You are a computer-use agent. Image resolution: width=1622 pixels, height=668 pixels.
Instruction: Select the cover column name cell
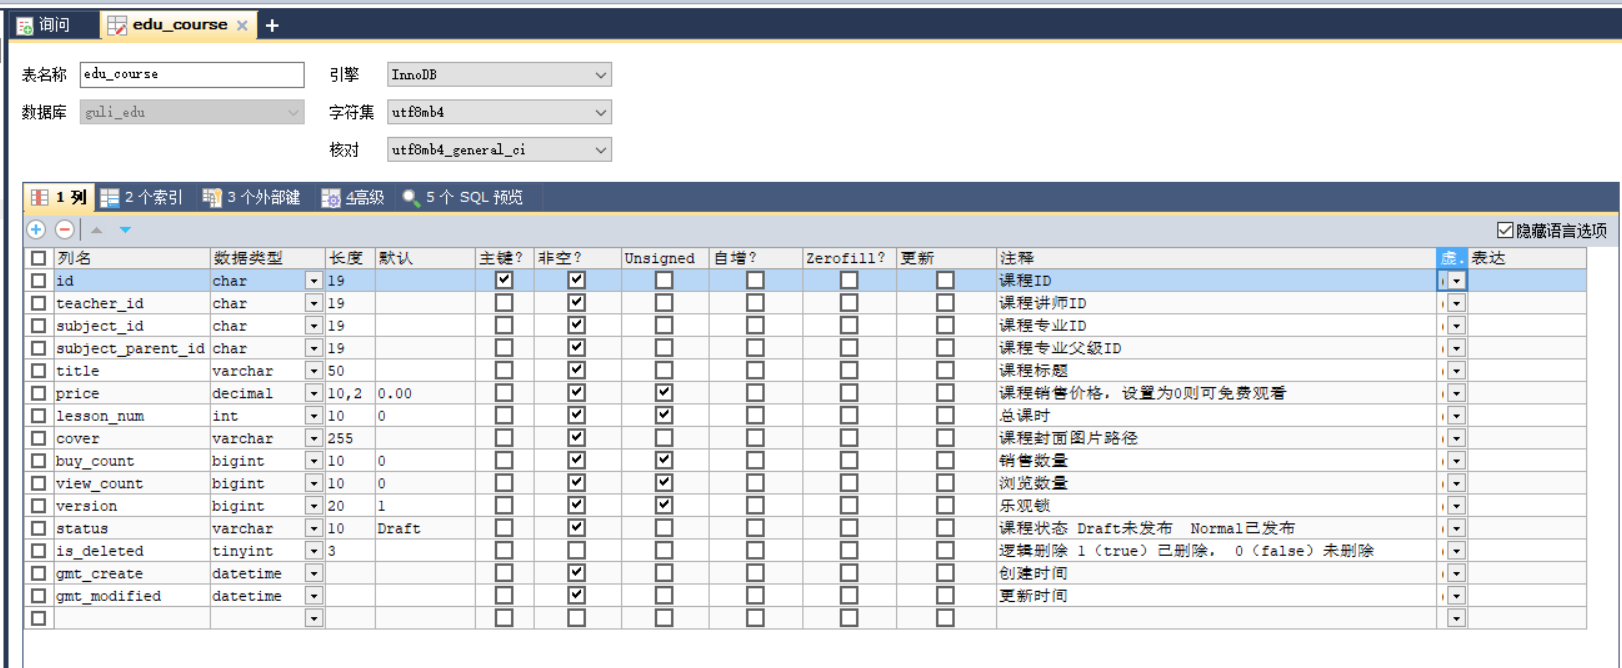point(131,438)
